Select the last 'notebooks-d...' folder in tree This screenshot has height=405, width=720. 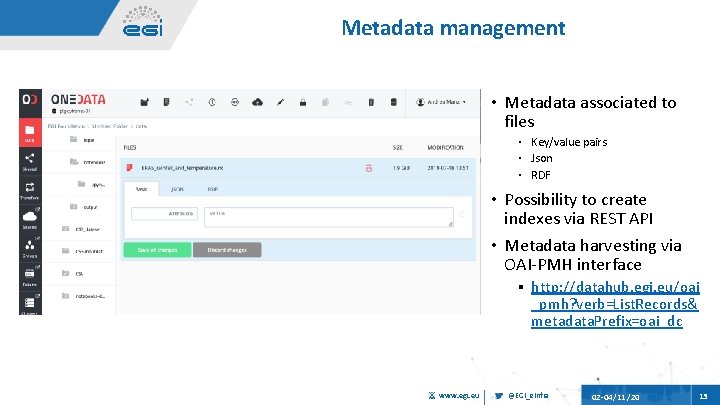84,296
